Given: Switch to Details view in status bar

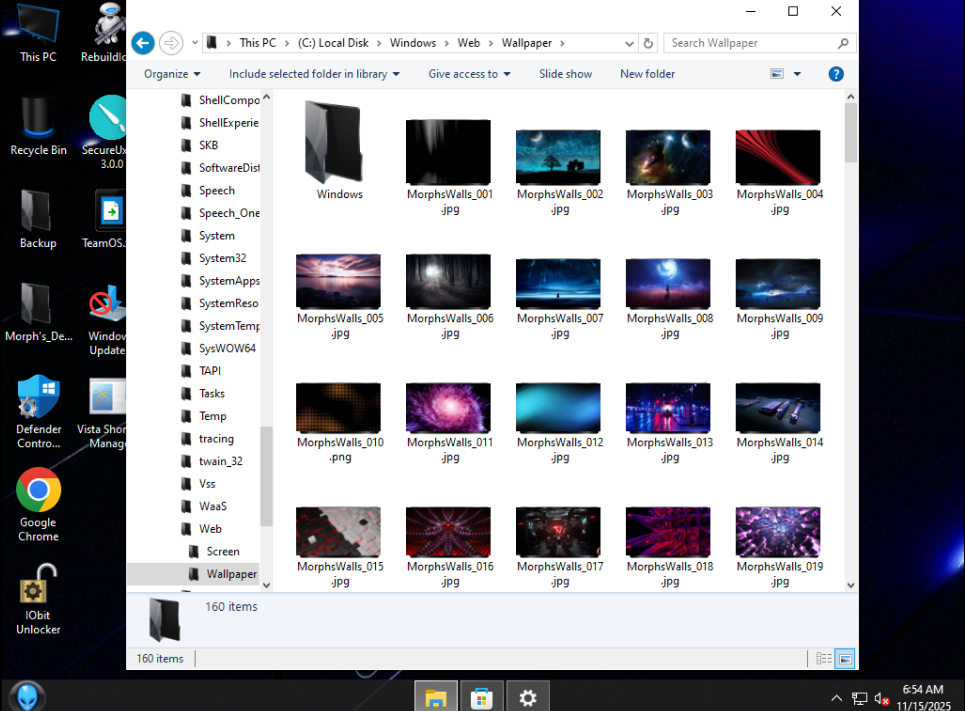Looking at the screenshot, I should pyautogui.click(x=823, y=659).
